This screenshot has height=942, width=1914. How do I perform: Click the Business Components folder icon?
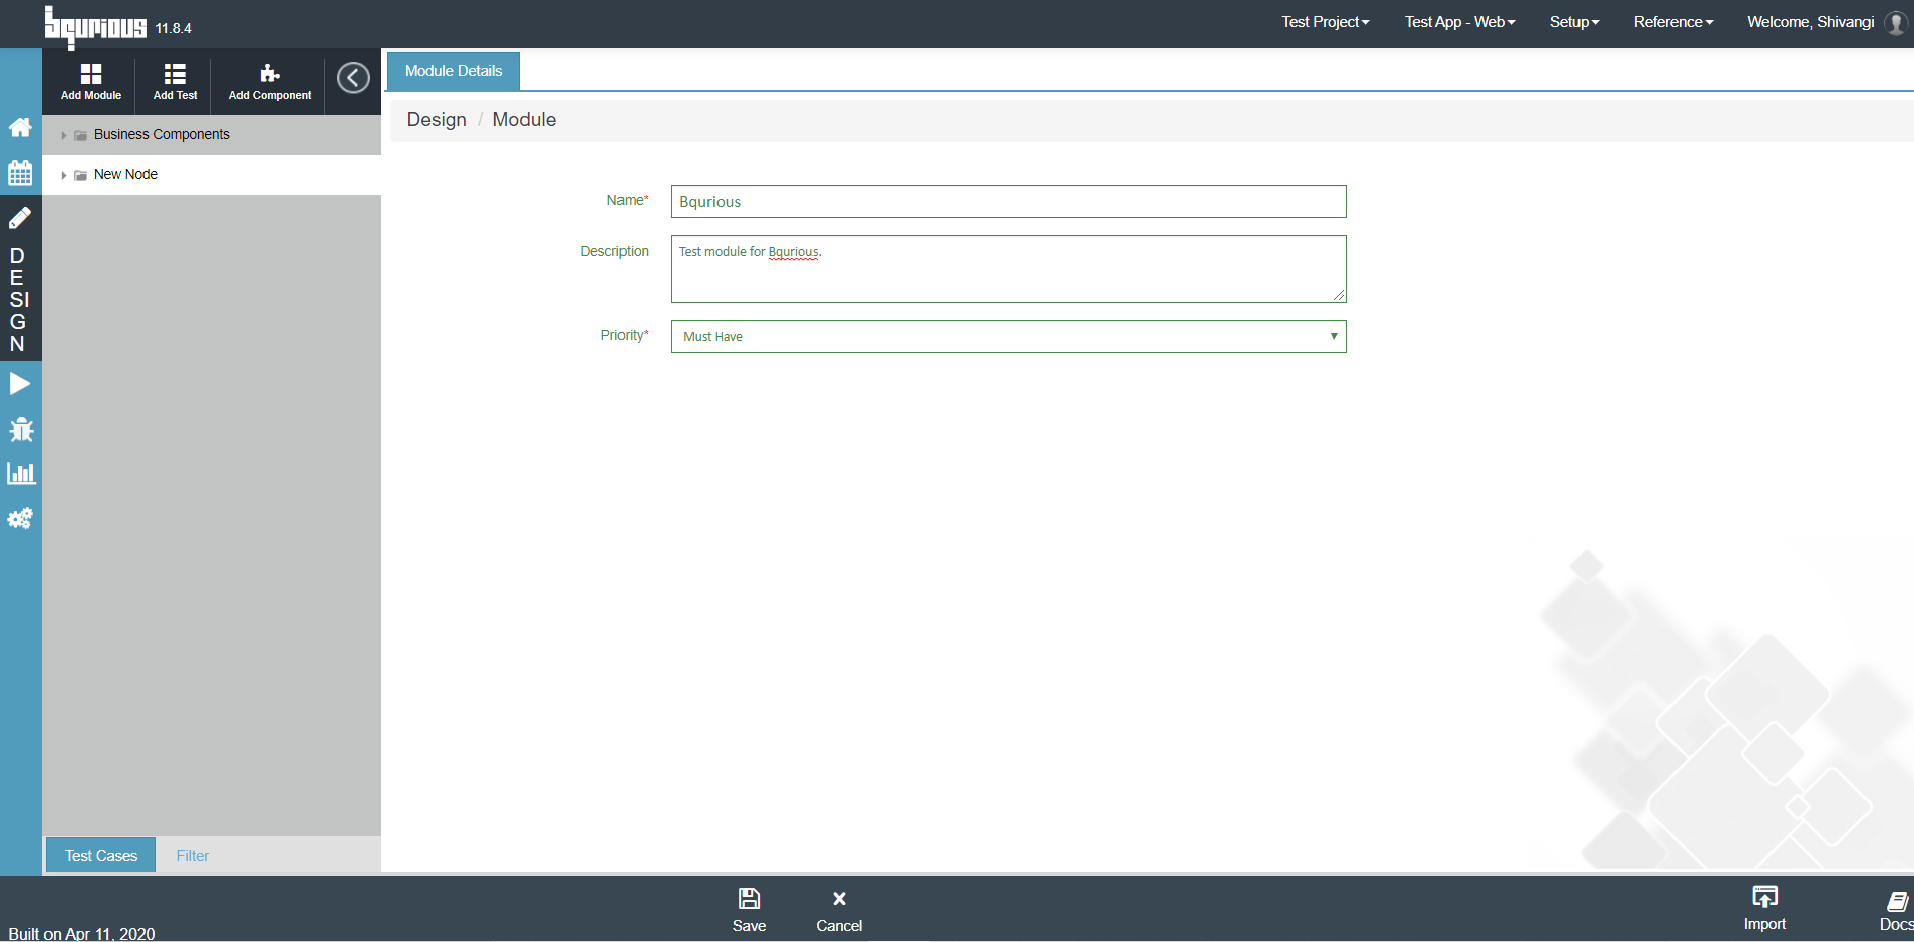(80, 135)
